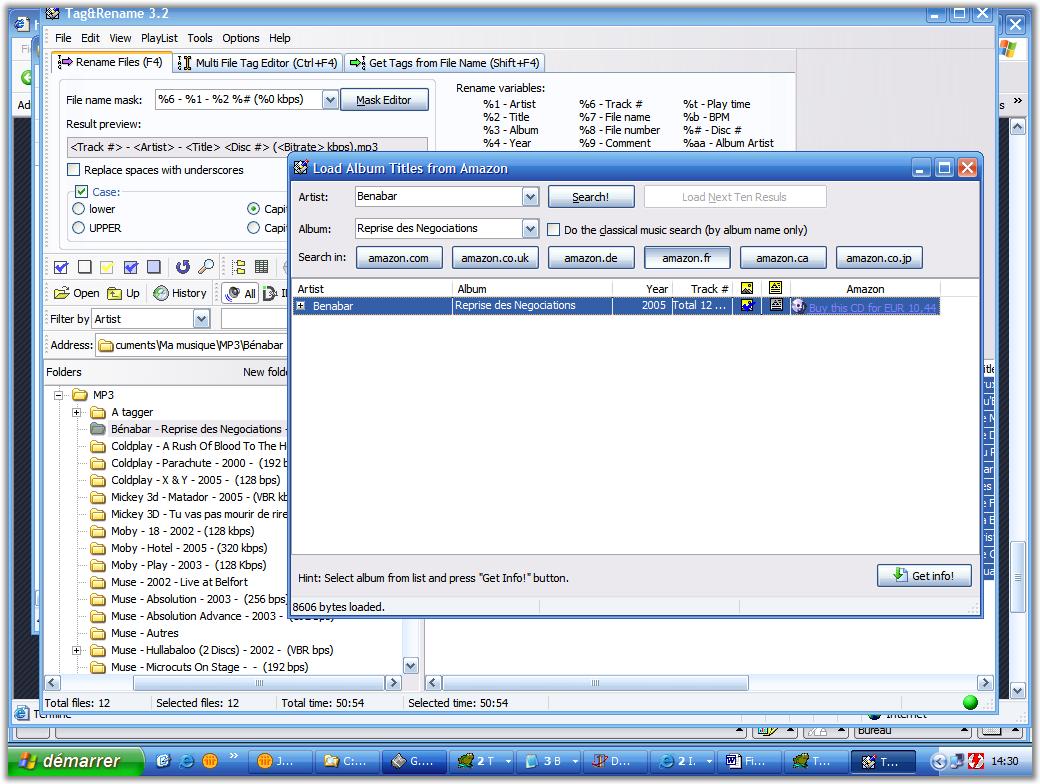Select the Moby - Hotel folder
1040x784 pixels.
(x=189, y=548)
